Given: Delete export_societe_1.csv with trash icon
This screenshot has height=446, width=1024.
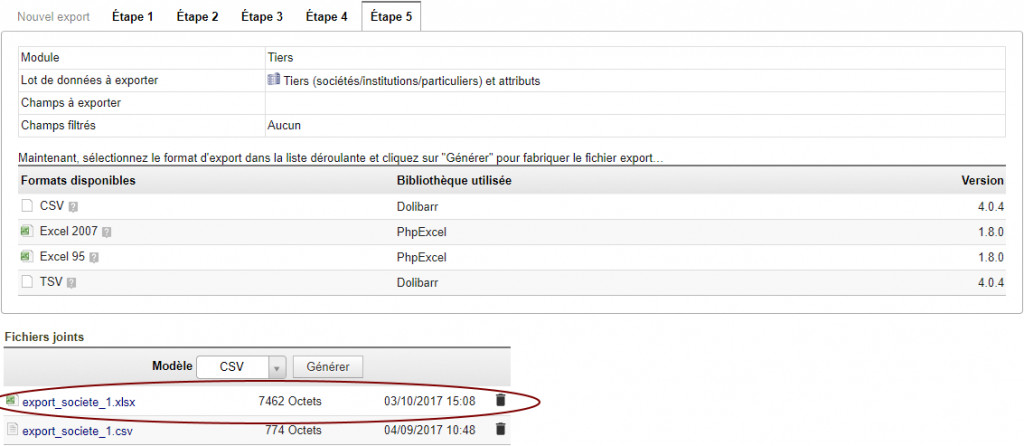Looking at the screenshot, I should point(500,429).
